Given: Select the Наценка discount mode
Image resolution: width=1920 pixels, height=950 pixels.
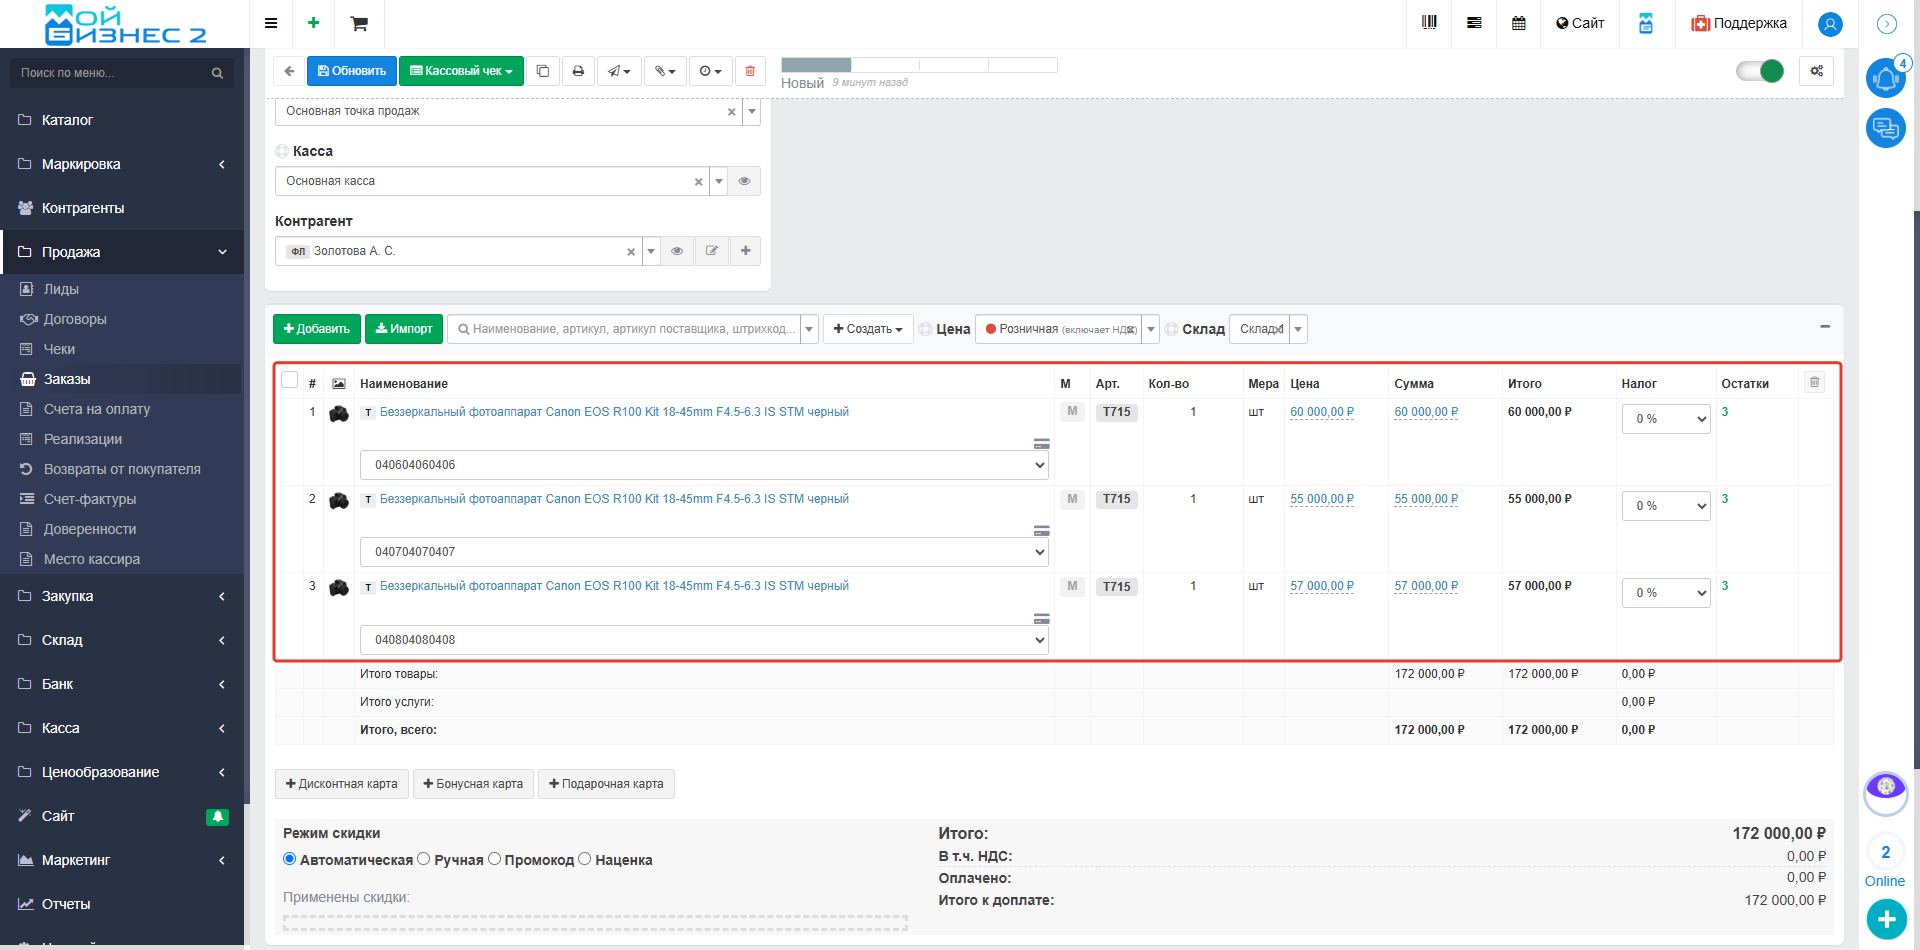Looking at the screenshot, I should (585, 859).
